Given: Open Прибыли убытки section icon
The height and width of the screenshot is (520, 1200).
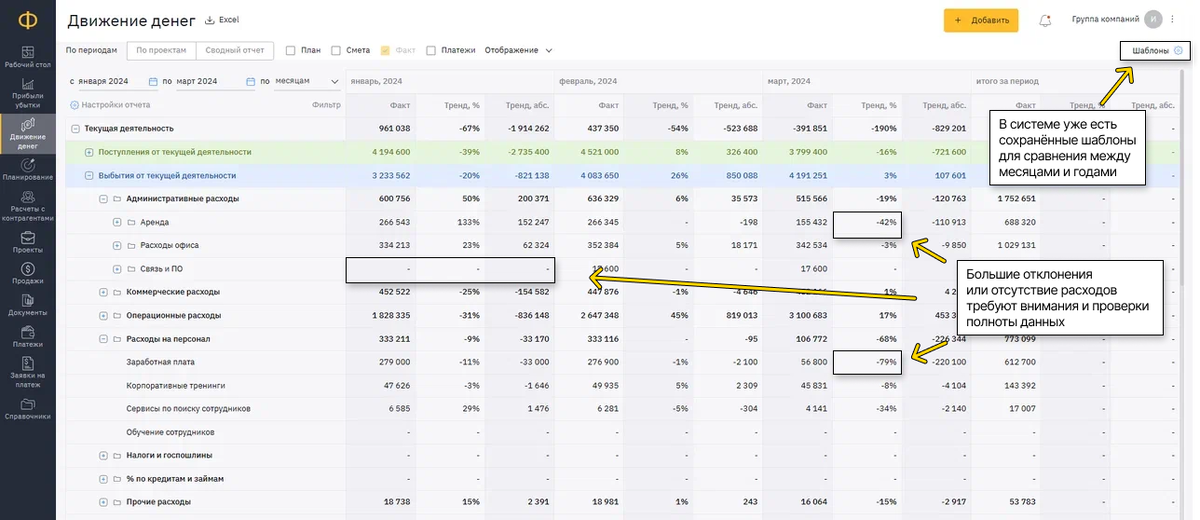Looking at the screenshot, I should click(27, 85).
